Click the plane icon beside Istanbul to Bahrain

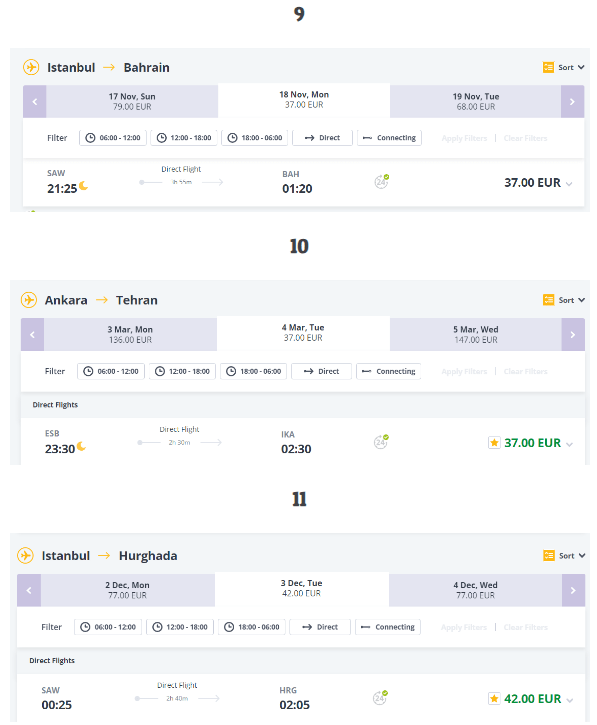(x=31, y=67)
